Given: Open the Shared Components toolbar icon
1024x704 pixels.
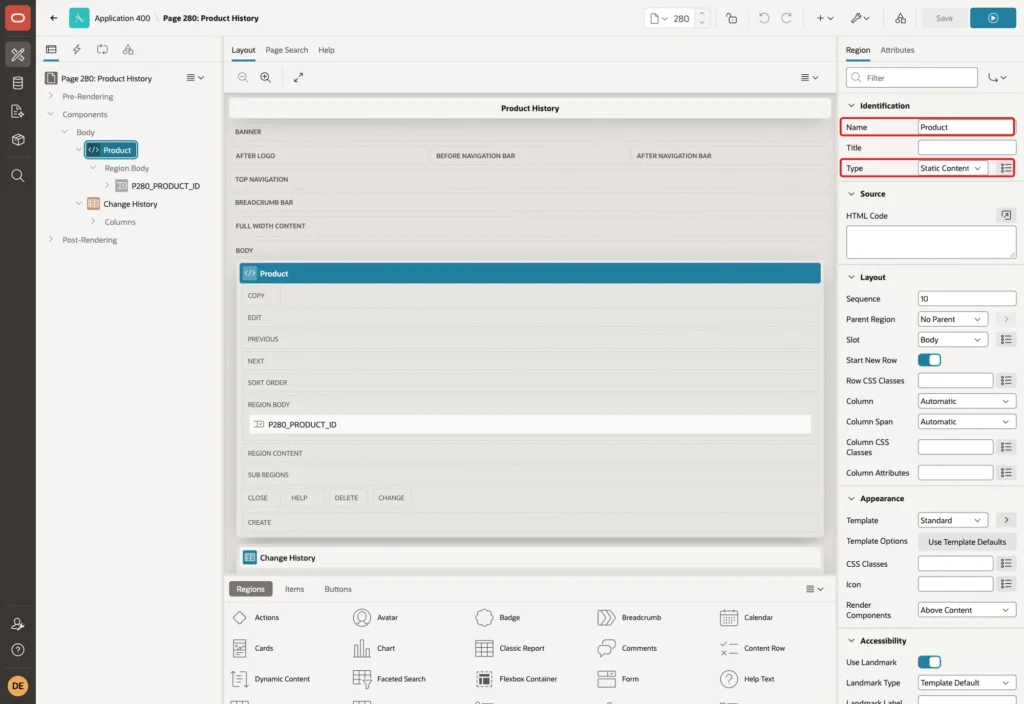Looking at the screenshot, I should (x=900, y=18).
